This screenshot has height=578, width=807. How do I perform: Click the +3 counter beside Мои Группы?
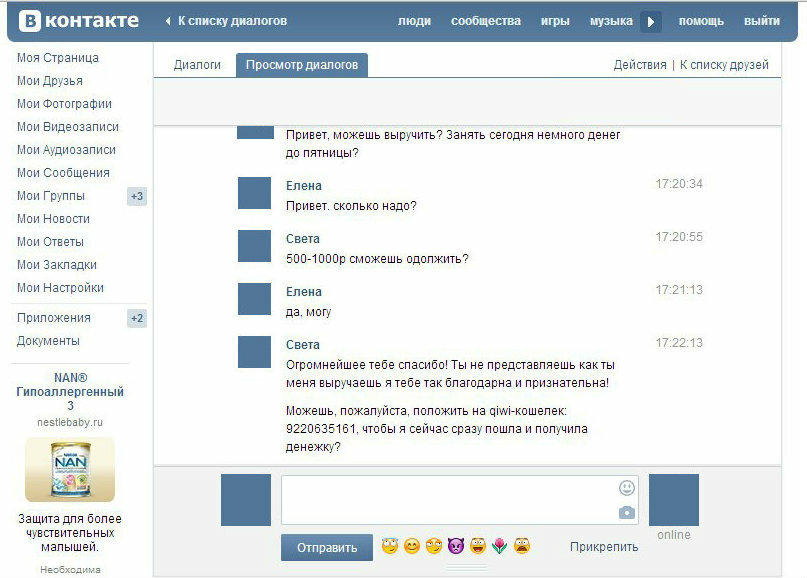pyautogui.click(x=137, y=196)
